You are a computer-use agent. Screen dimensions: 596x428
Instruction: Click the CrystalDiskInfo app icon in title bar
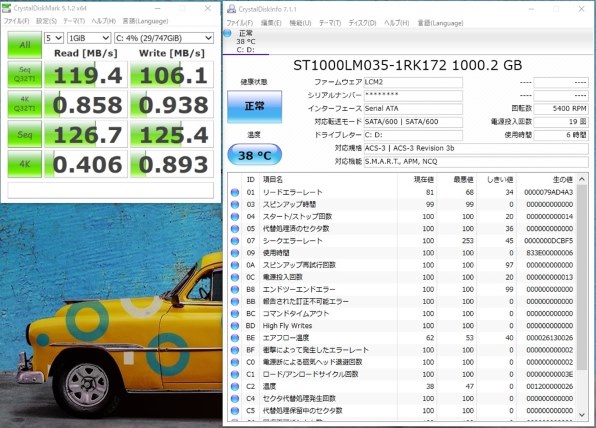click(231, 8)
